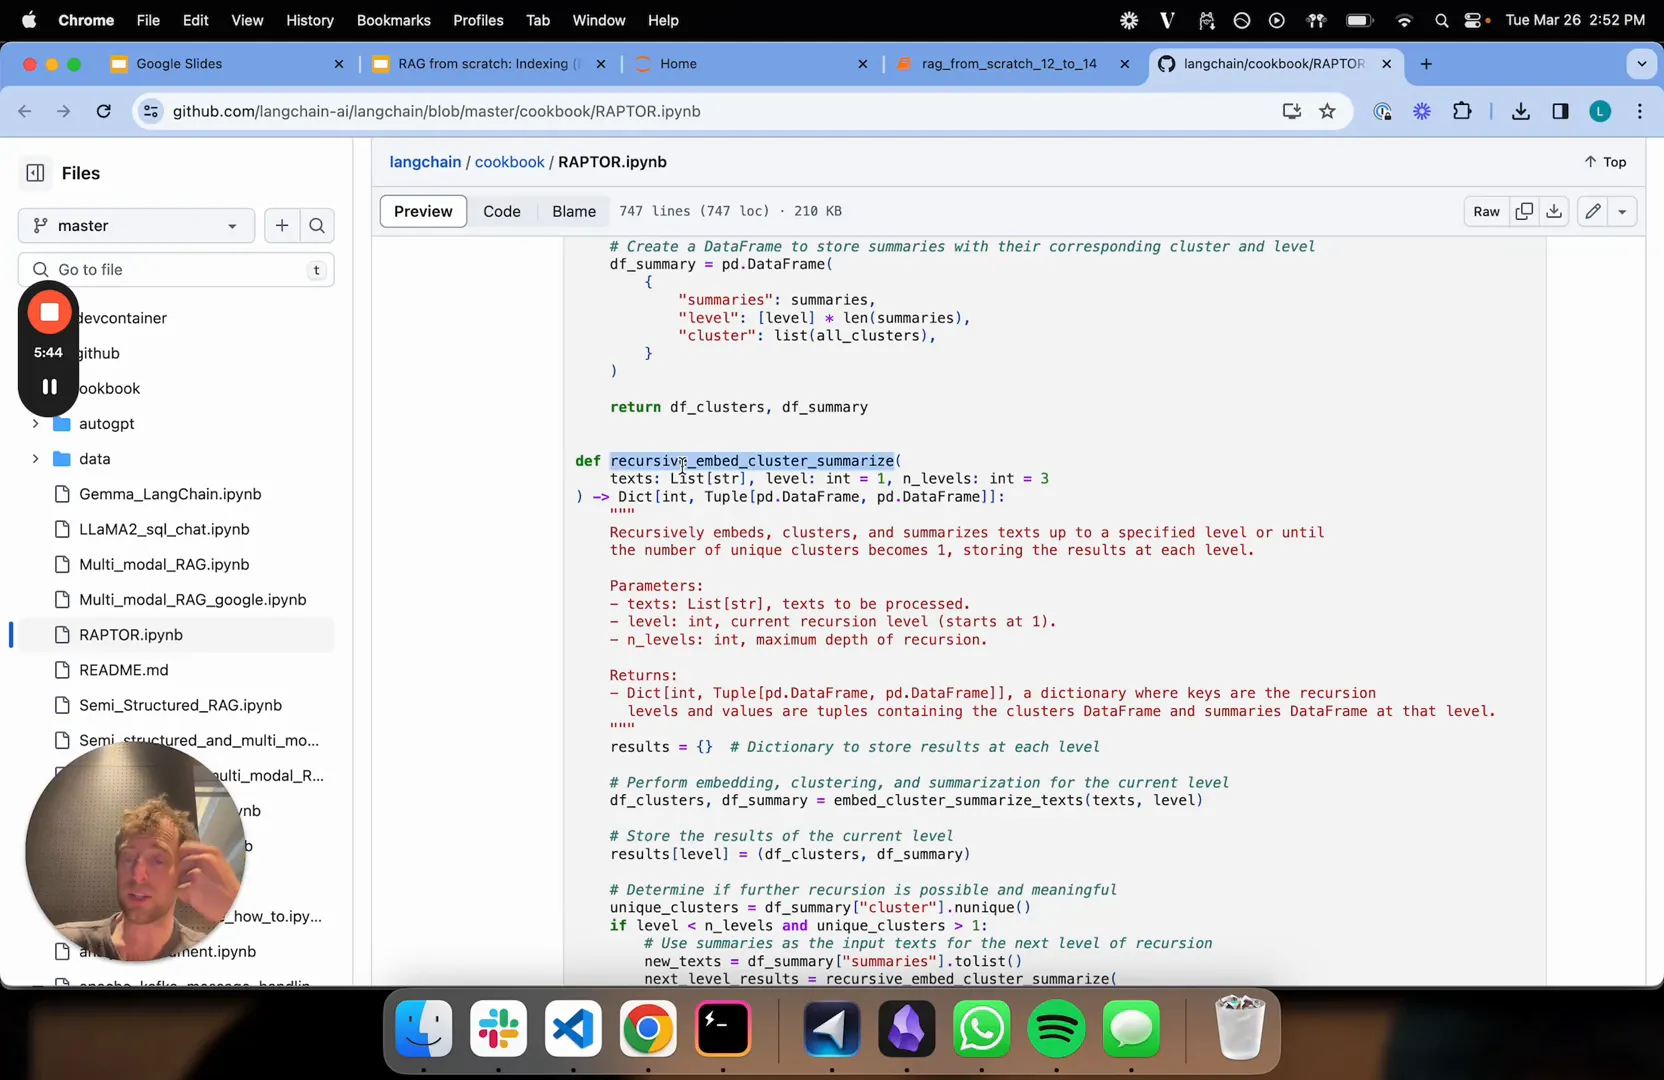Open macOS Spotlight search icon
This screenshot has width=1664, height=1080.
(x=1441, y=20)
